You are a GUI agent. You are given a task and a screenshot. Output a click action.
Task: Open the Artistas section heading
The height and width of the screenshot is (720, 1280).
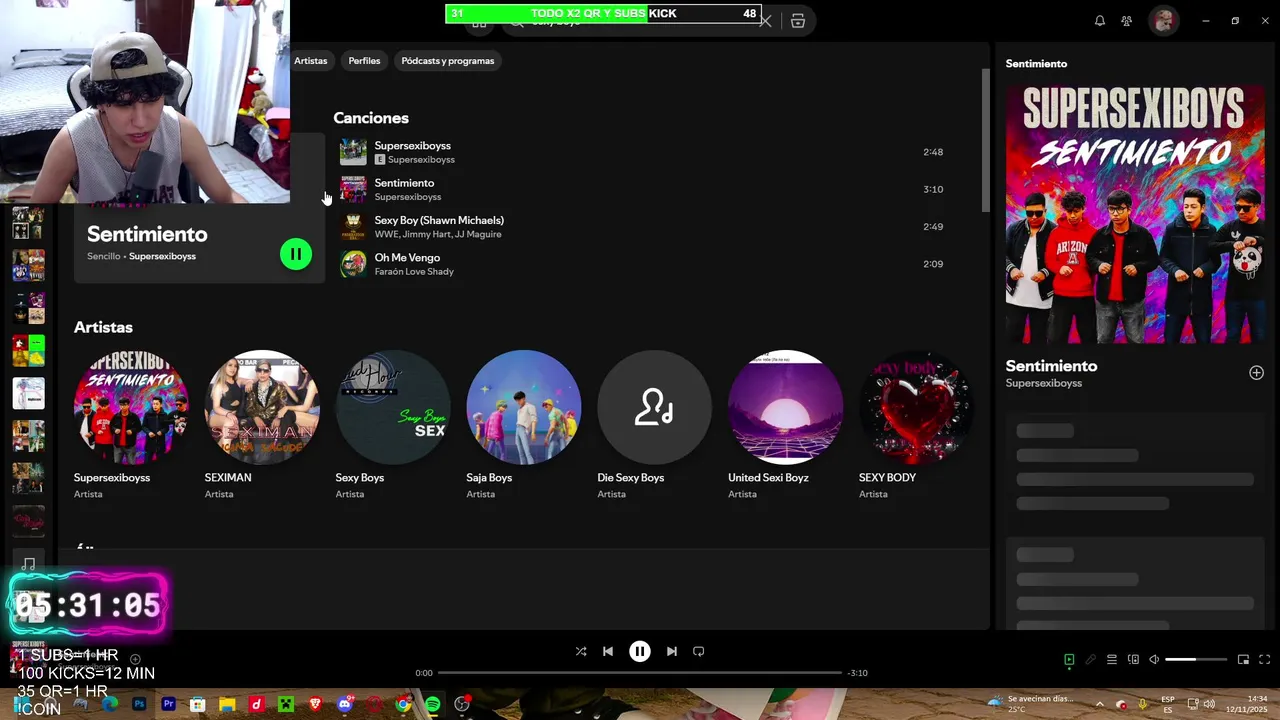(103, 327)
